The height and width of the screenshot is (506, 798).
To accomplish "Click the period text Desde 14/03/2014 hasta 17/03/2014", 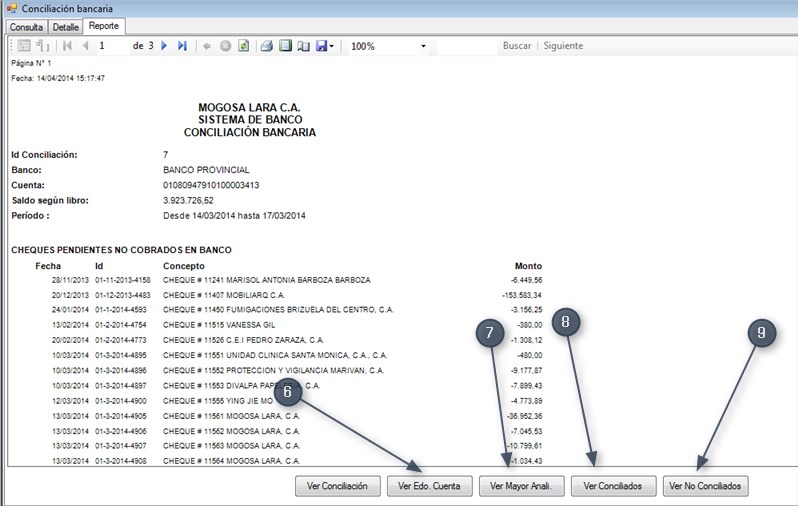I will coord(234,216).
